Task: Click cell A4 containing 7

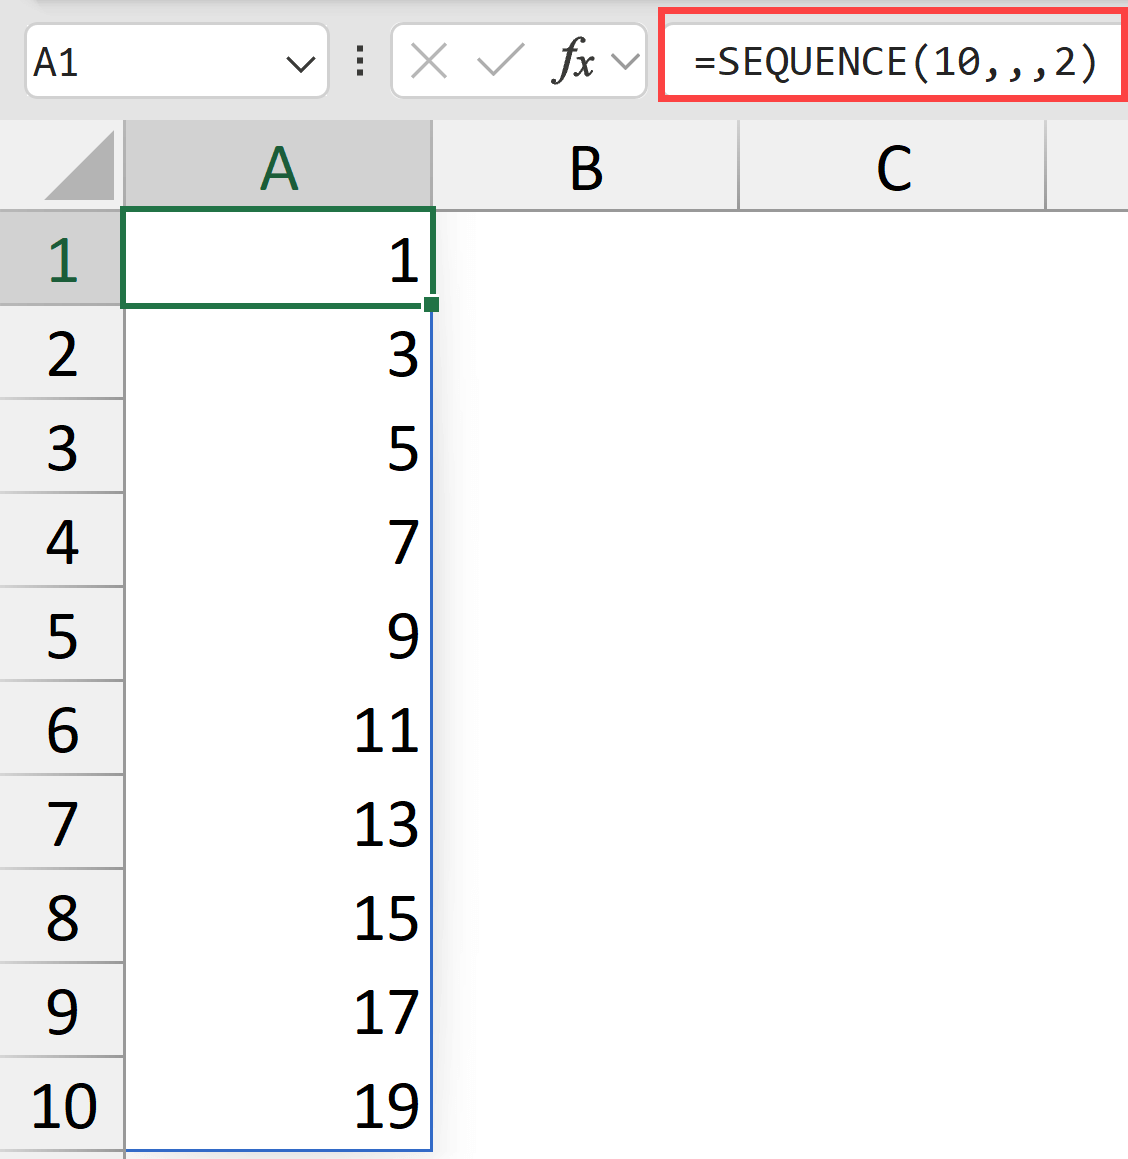Action: tap(278, 540)
